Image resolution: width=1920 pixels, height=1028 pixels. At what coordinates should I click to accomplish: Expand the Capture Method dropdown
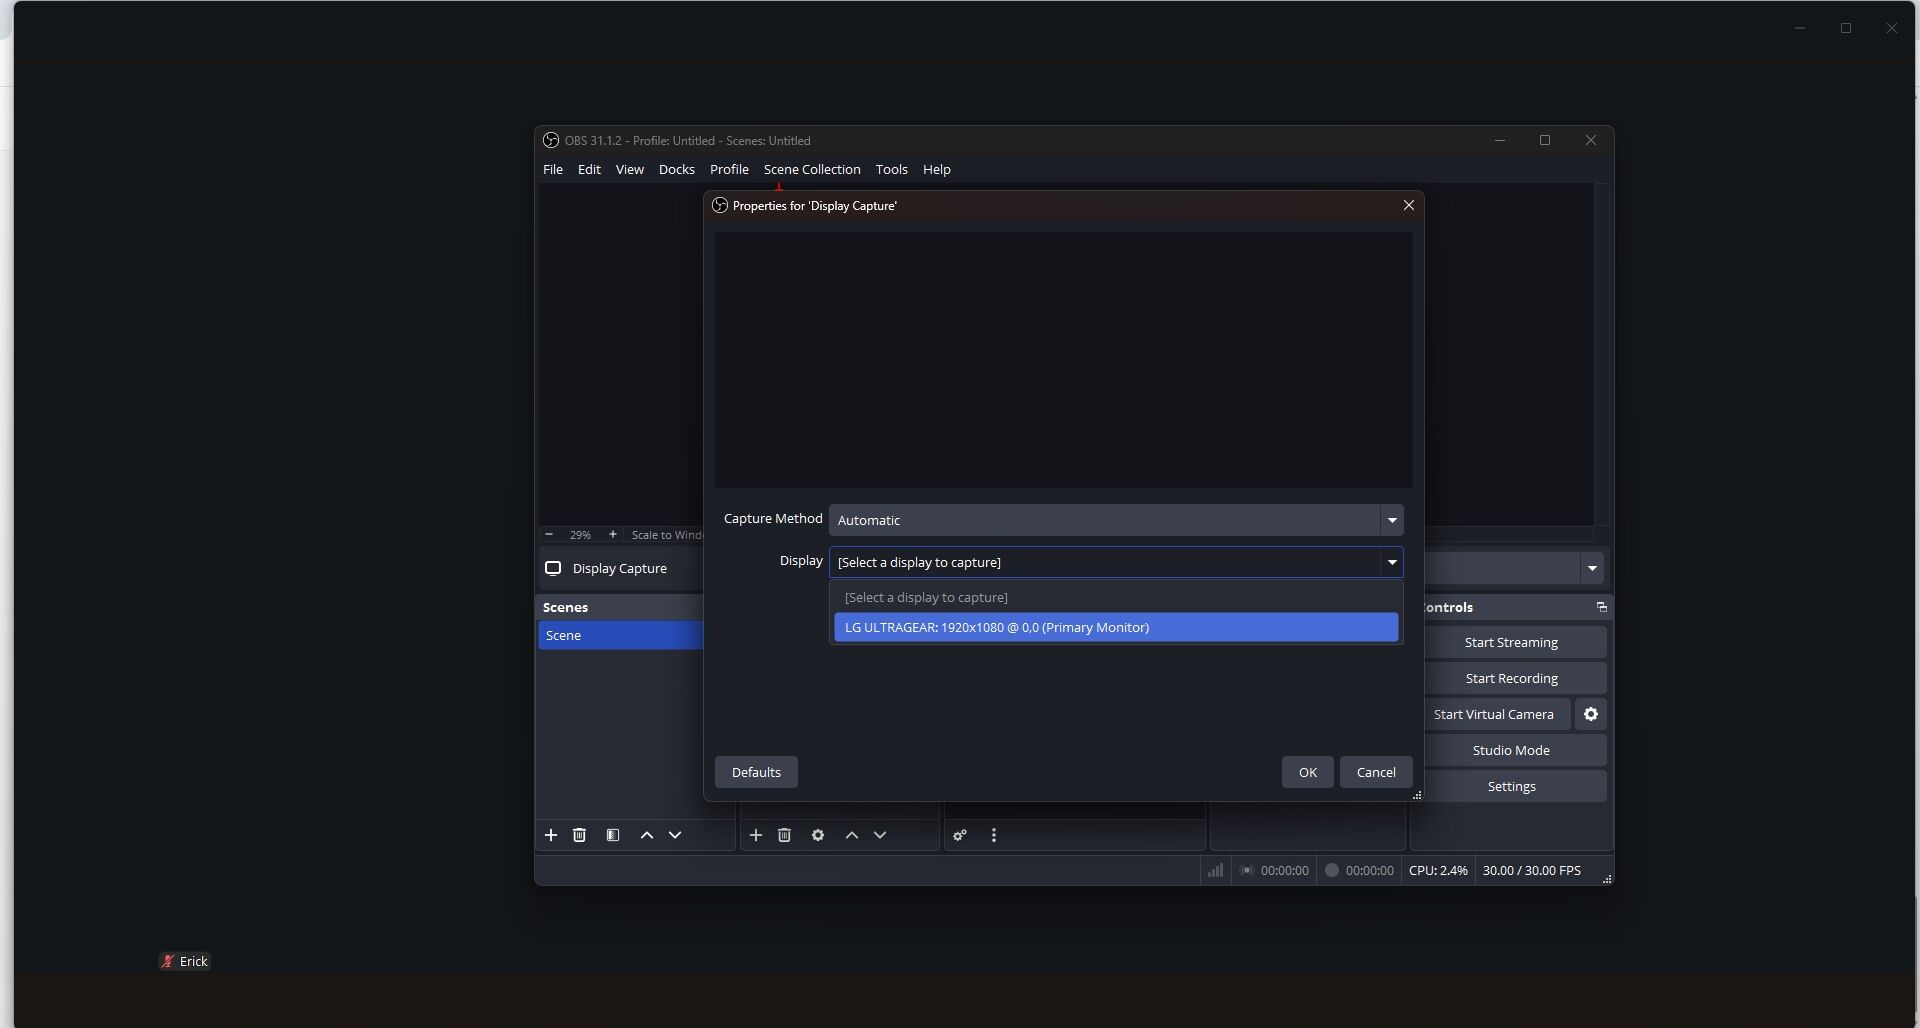[1116, 520]
